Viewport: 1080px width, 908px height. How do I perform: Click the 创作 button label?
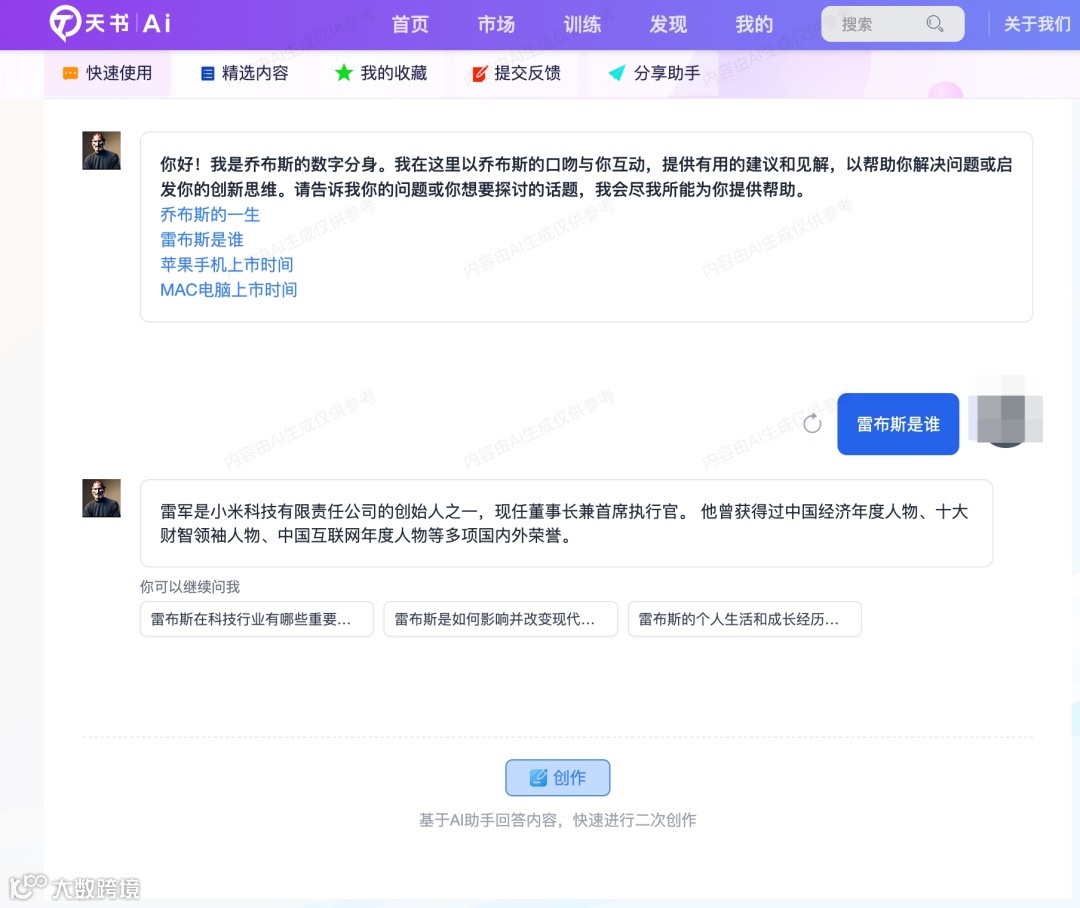[570, 778]
